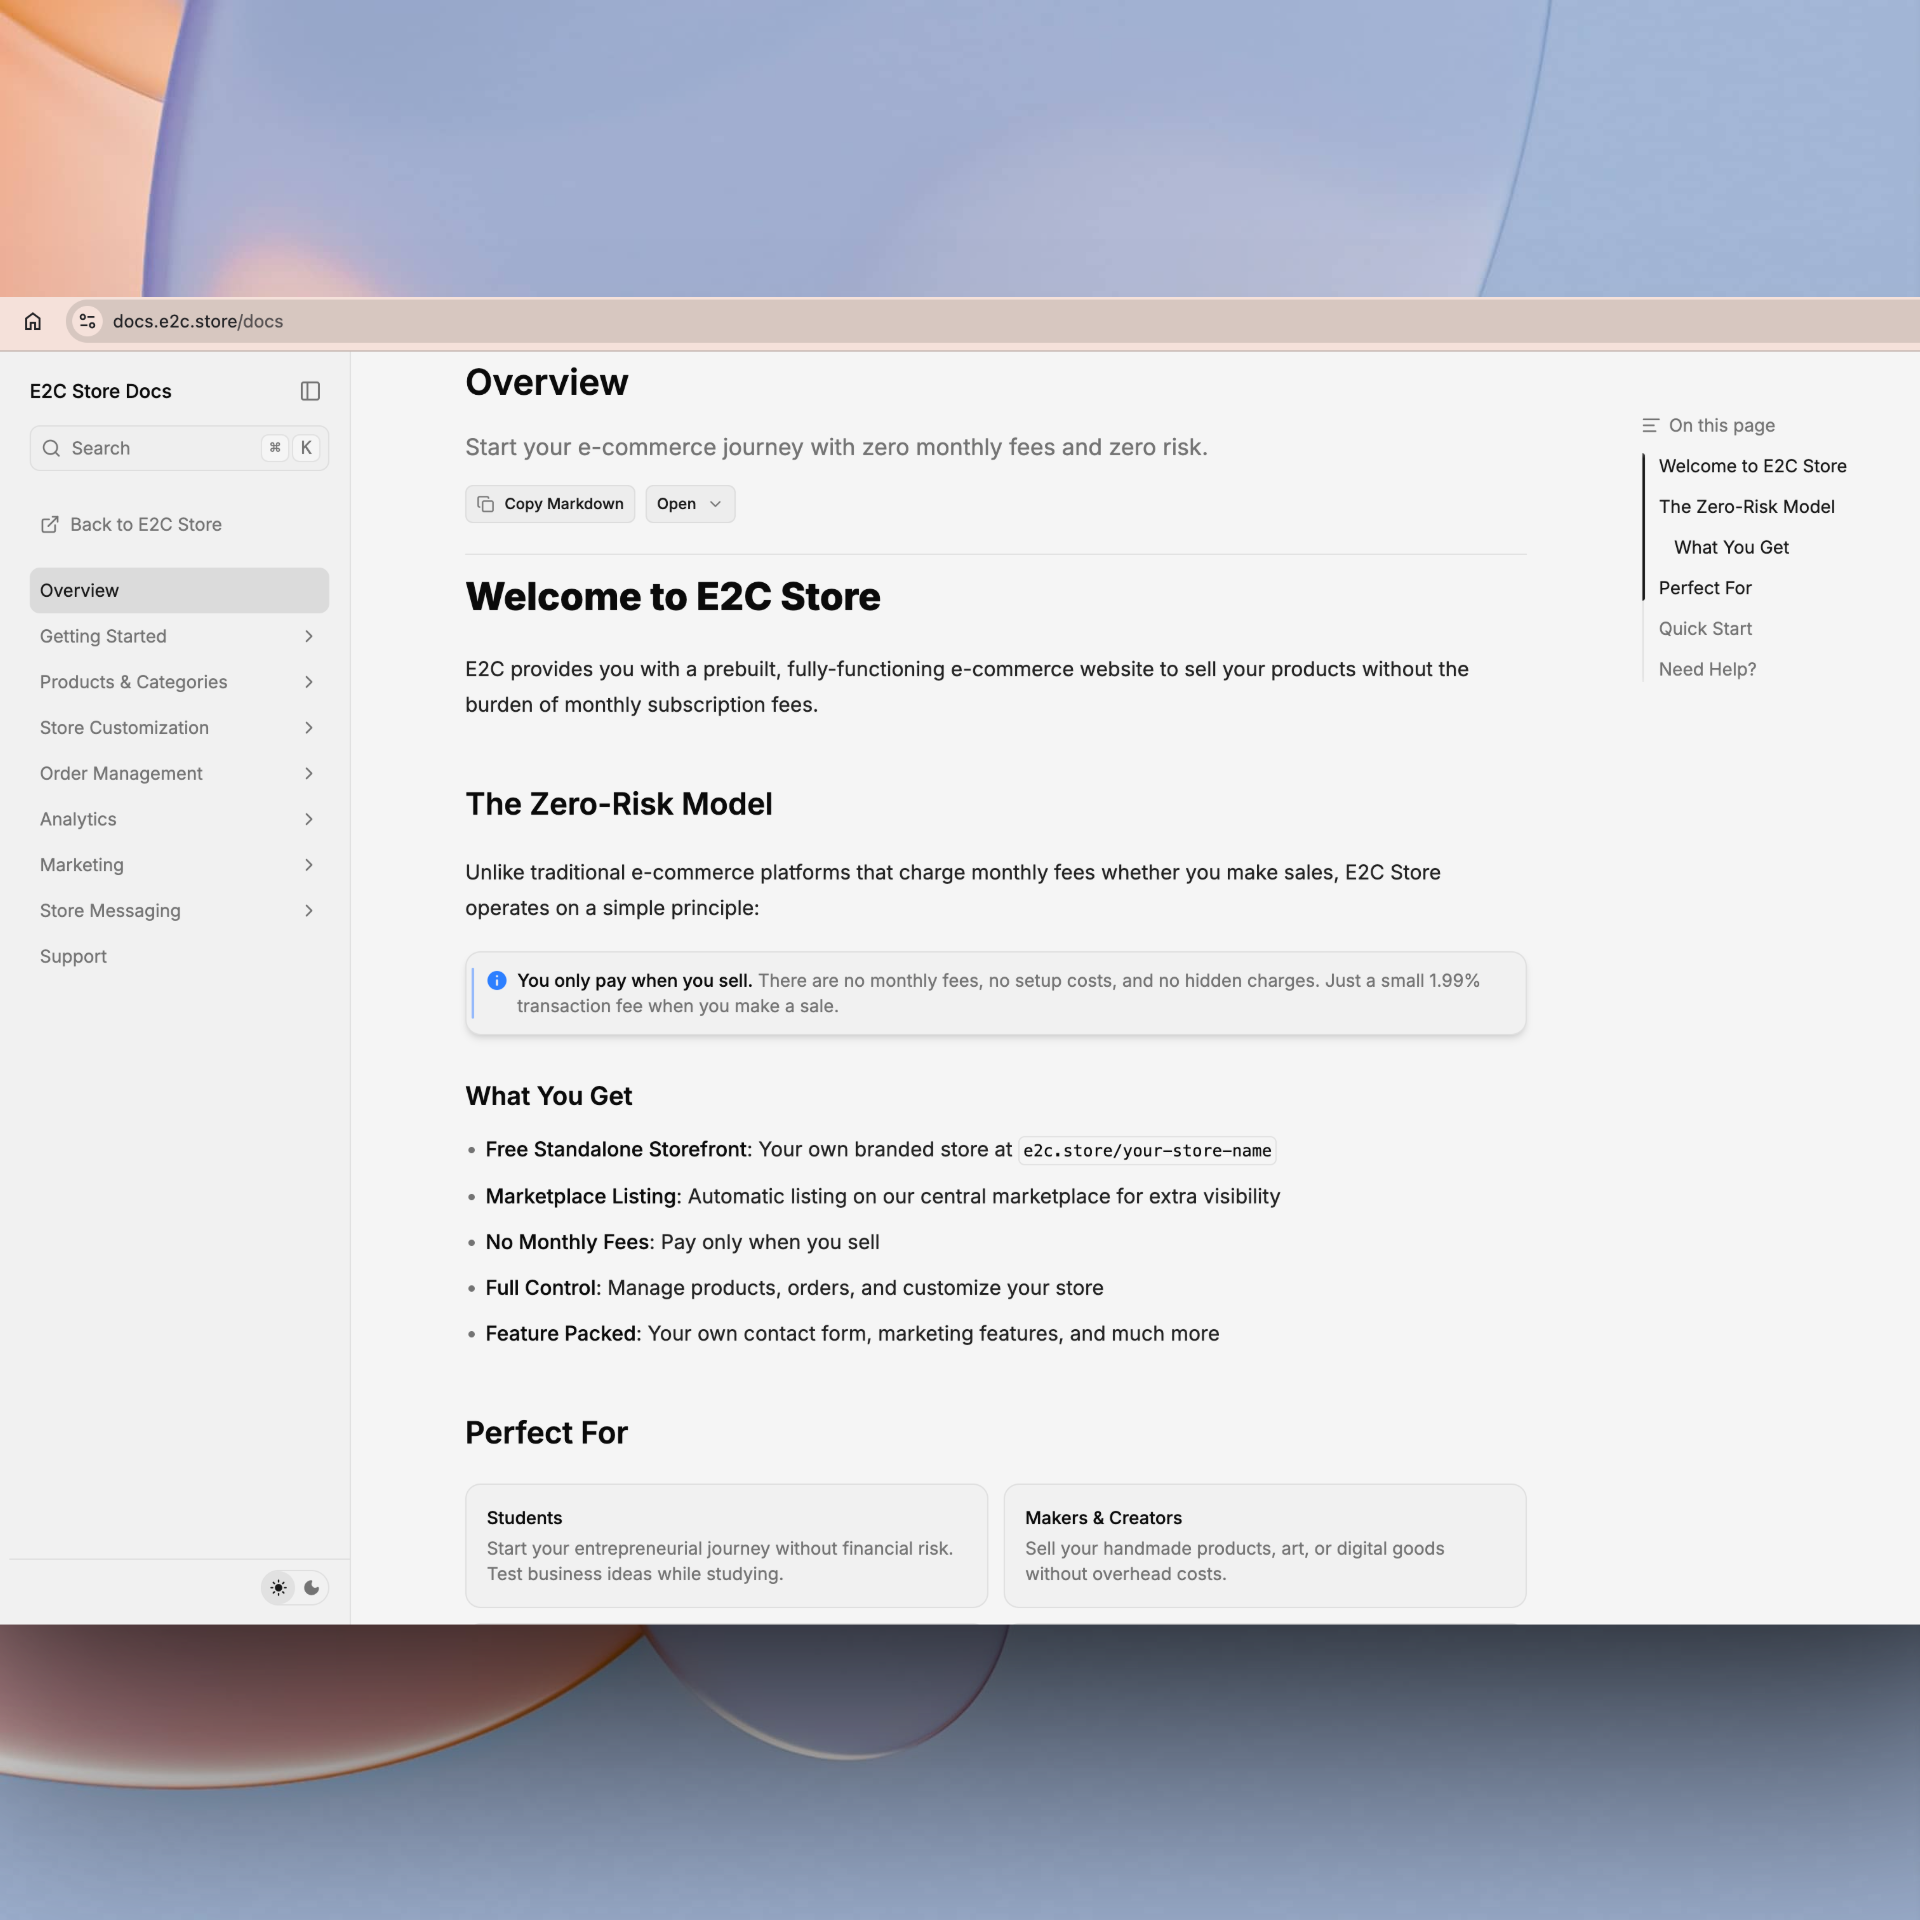Viewport: 1920px width, 1920px height.
Task: Click the Search docs input field
Action: (x=160, y=448)
